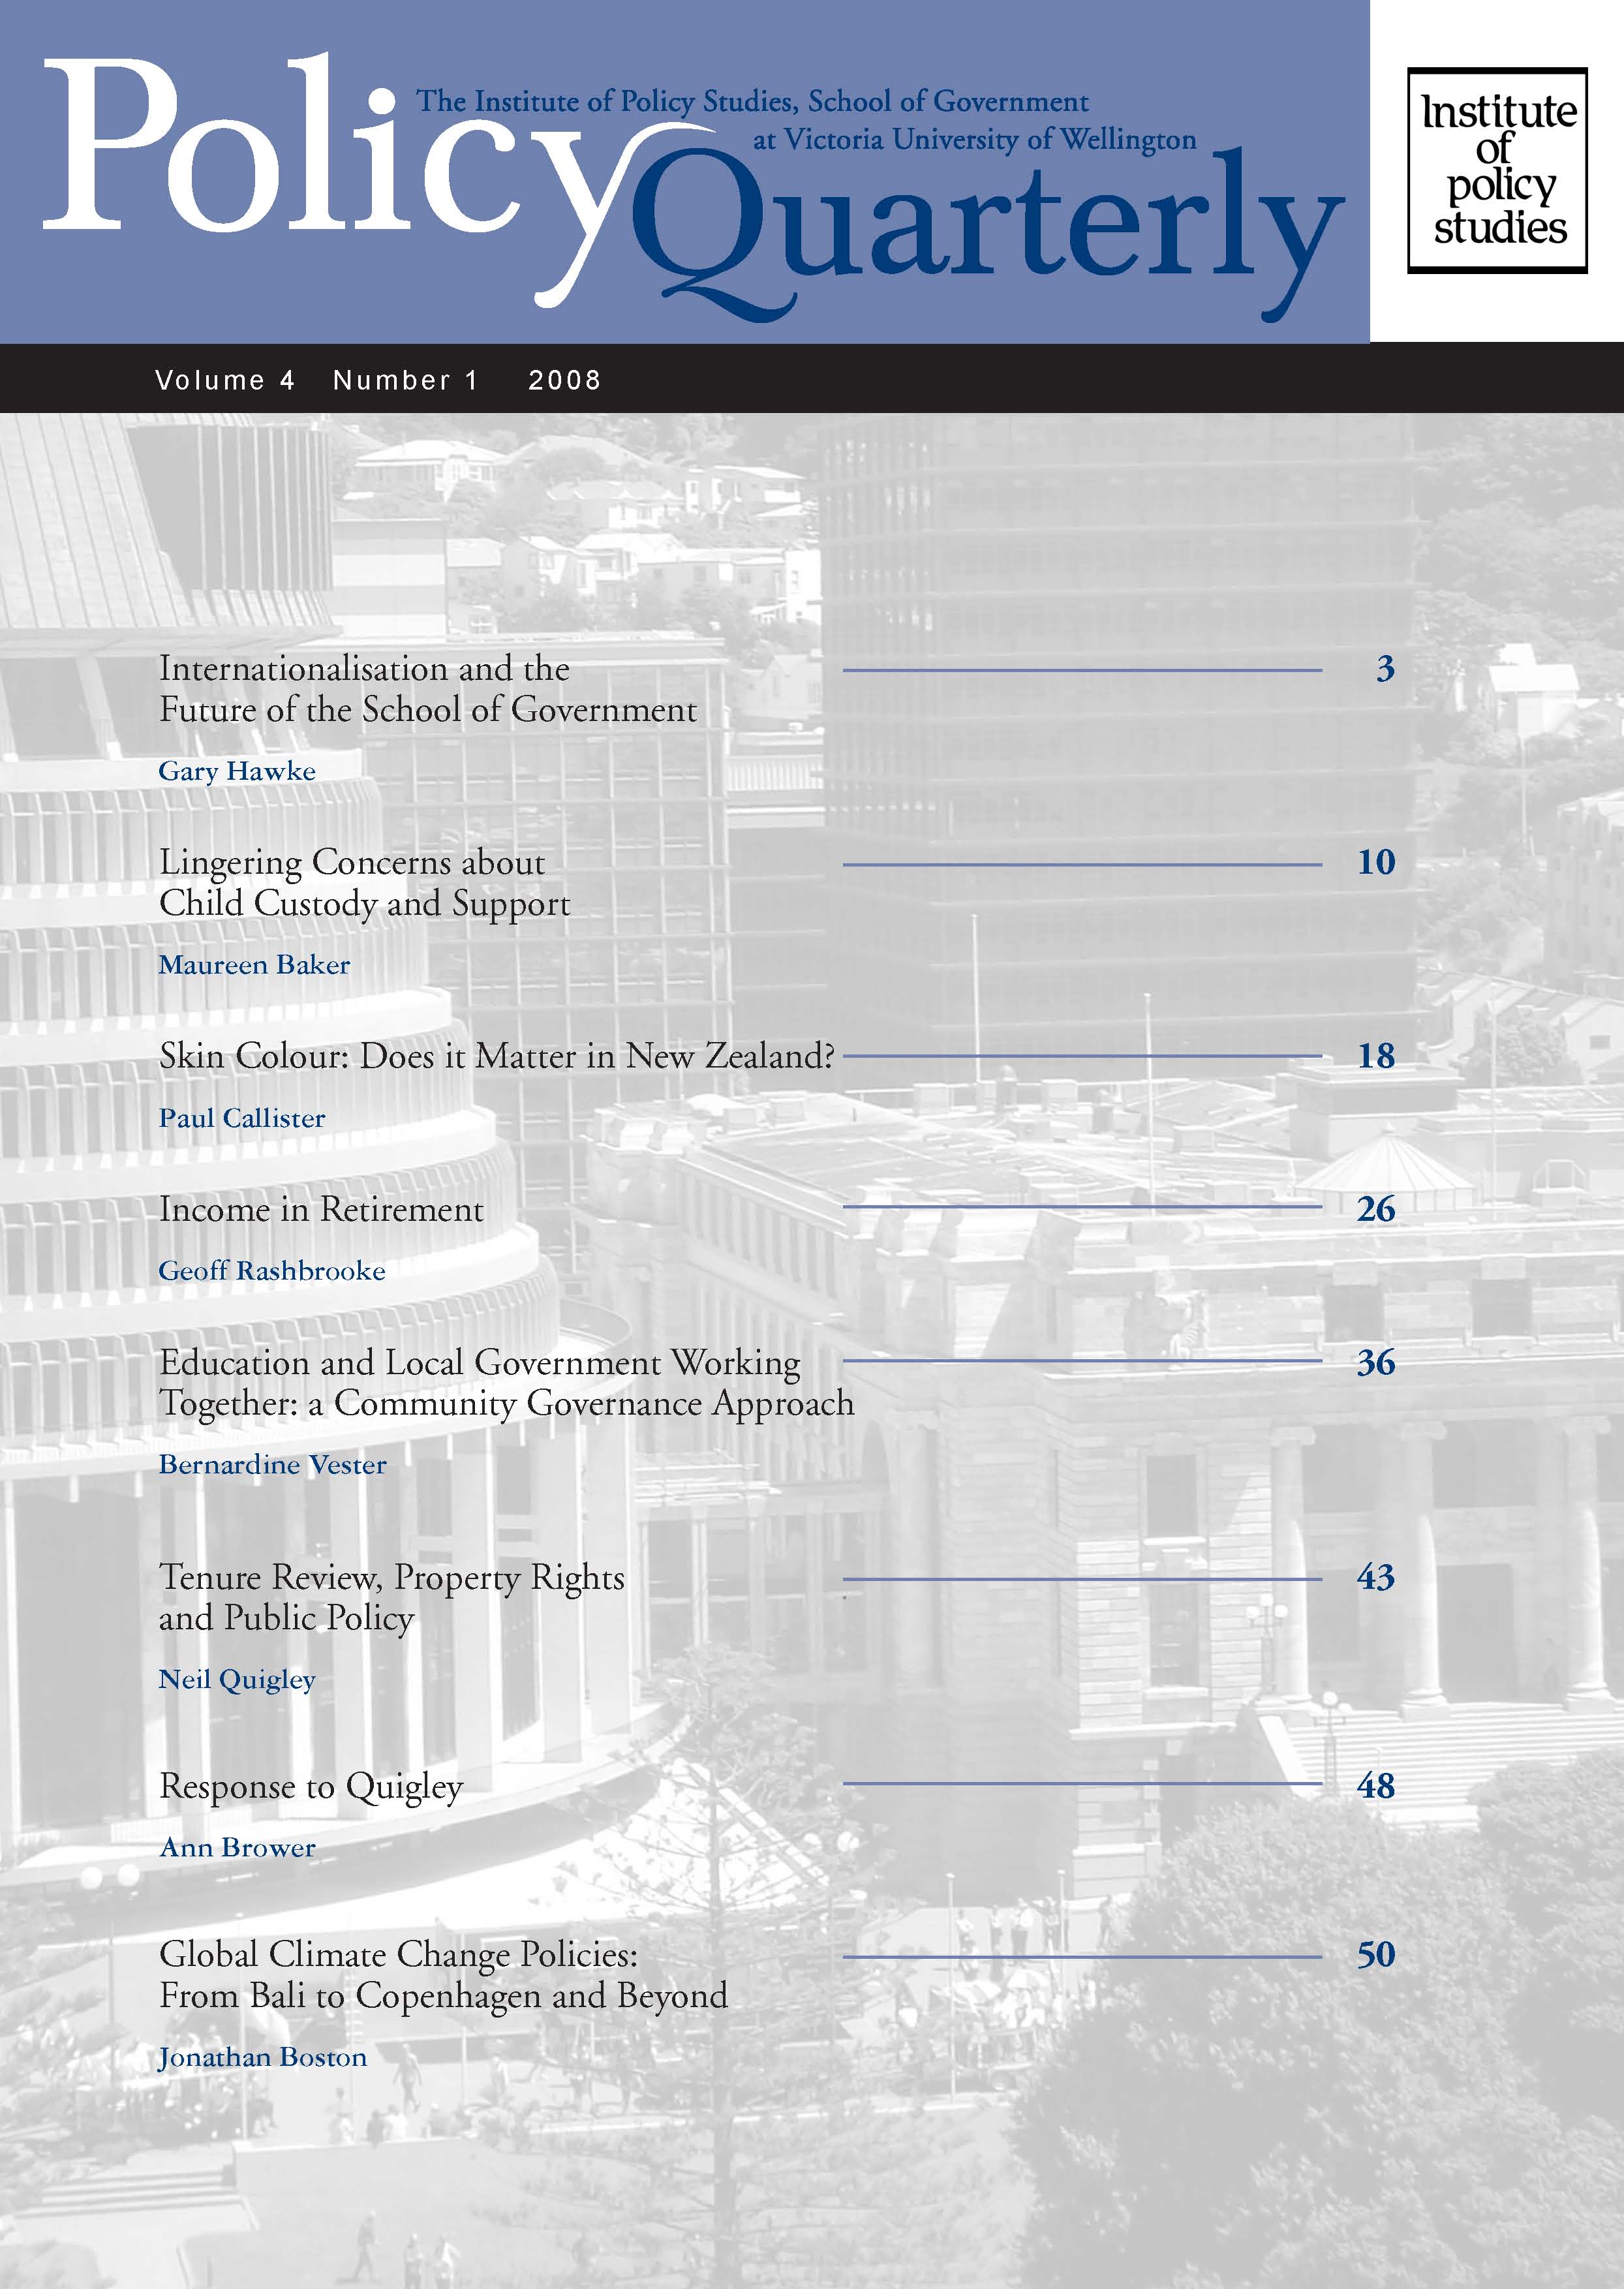The width and height of the screenshot is (1624, 2289).
Task: Click 'and Public Policy' line
Action: (287, 1619)
